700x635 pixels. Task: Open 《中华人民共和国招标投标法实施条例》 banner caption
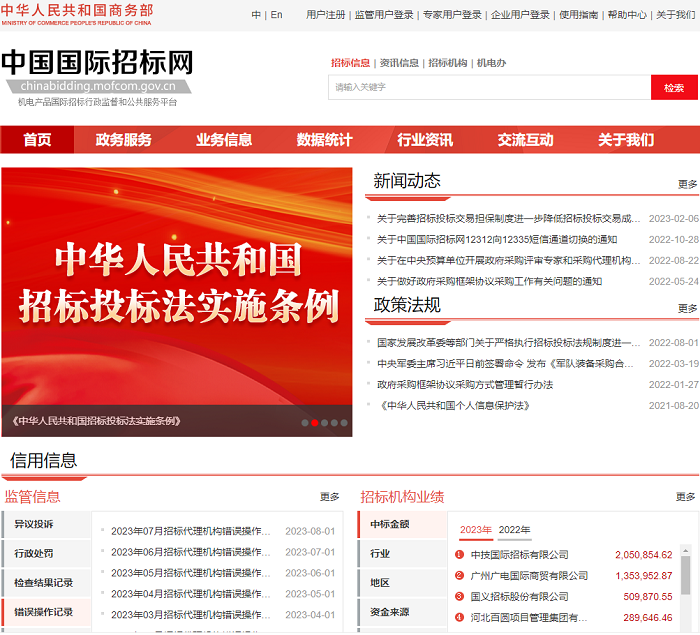[96, 421]
